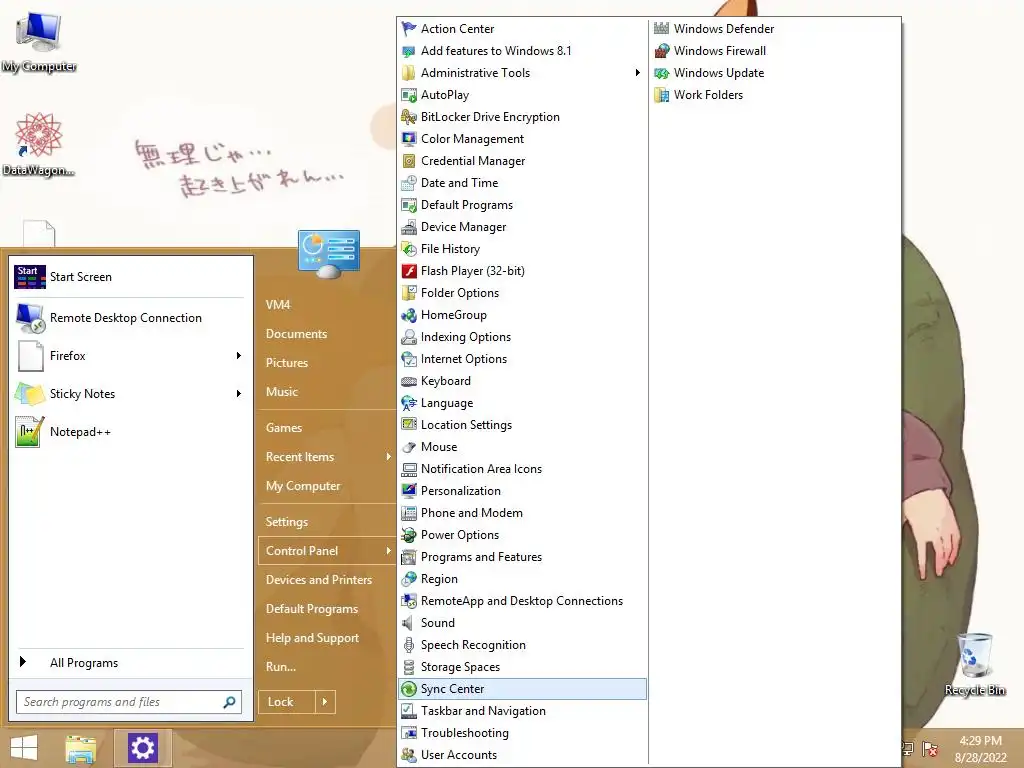Click the Device Manager icon
Screen dimensions: 1024x768
pyautogui.click(x=409, y=227)
